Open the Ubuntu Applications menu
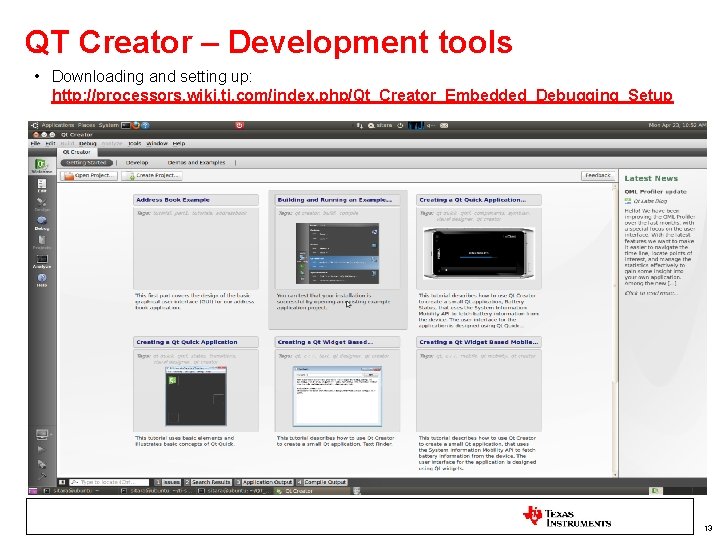This screenshot has height=540, width=720. tap(57, 125)
